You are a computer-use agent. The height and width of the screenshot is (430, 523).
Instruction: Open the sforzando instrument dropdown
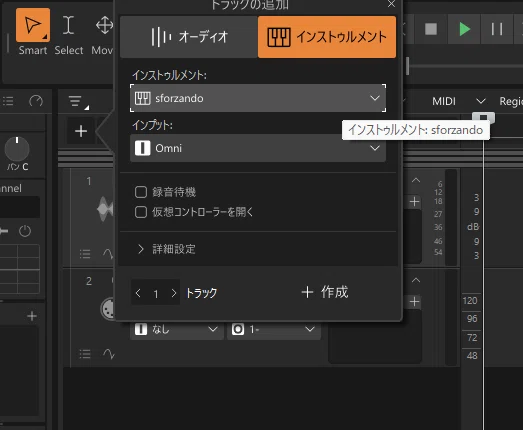coord(258,98)
